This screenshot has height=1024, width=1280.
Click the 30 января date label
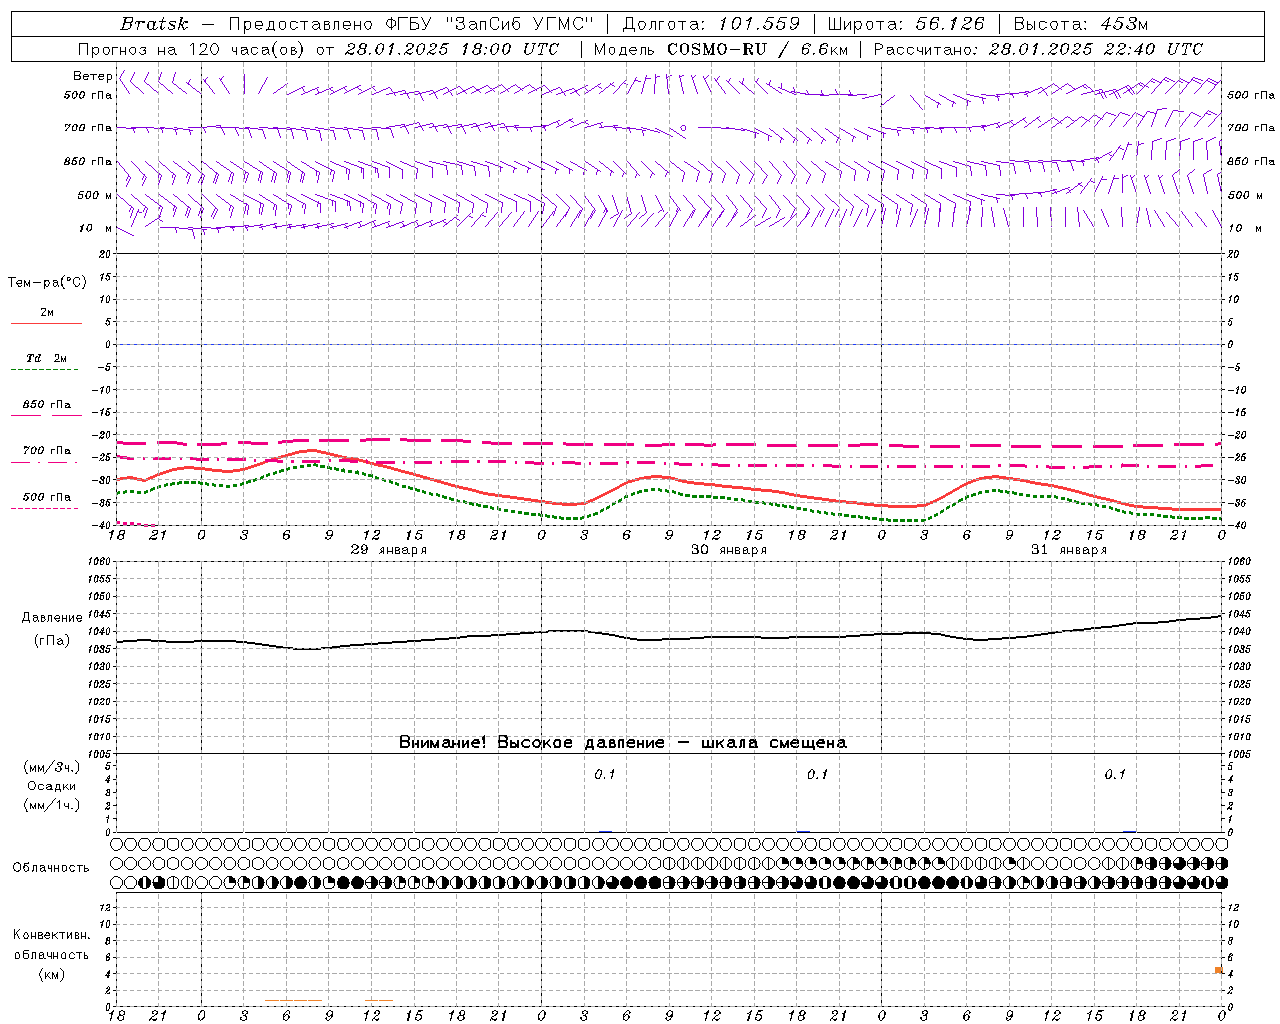[729, 550]
